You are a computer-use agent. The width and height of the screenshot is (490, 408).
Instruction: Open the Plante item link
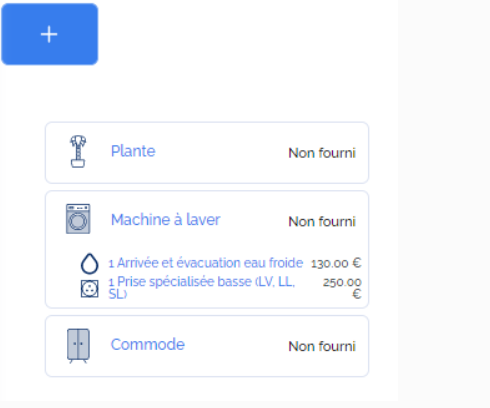(133, 151)
